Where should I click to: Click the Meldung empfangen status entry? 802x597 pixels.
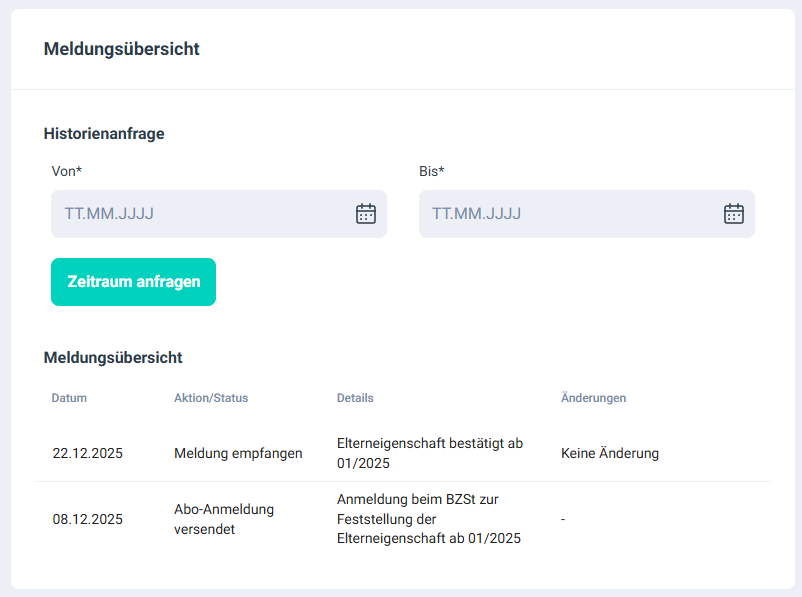click(x=238, y=453)
